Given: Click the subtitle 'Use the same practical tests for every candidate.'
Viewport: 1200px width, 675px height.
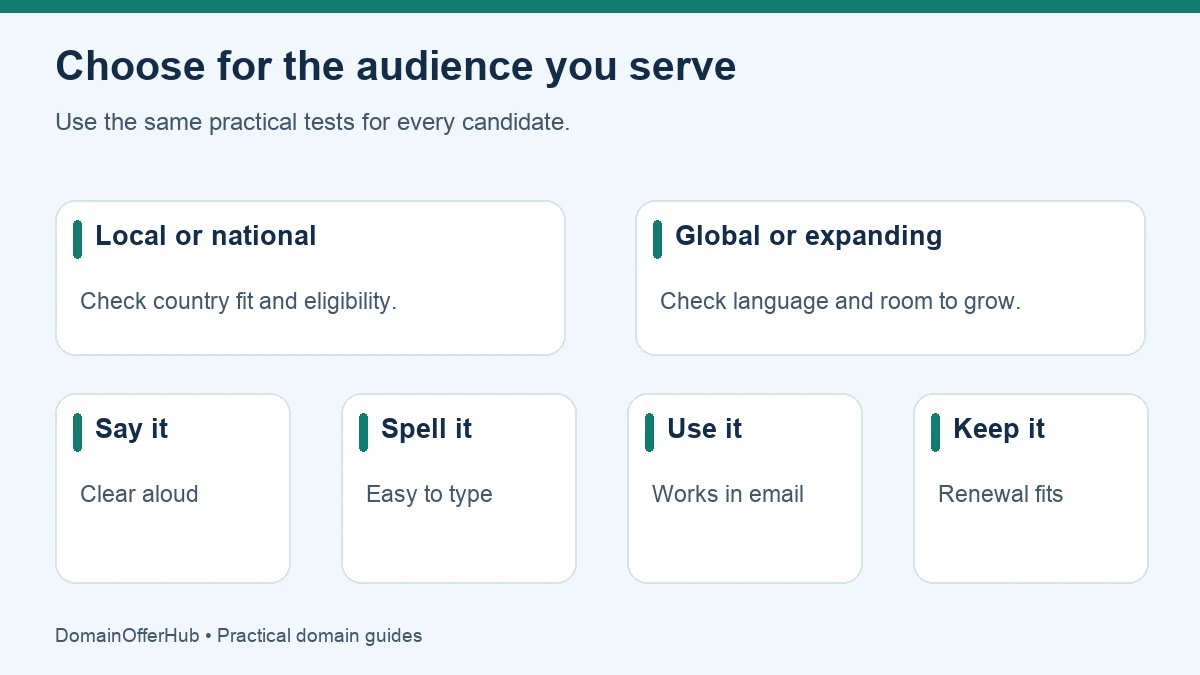Looking at the screenshot, I should pos(313,123).
